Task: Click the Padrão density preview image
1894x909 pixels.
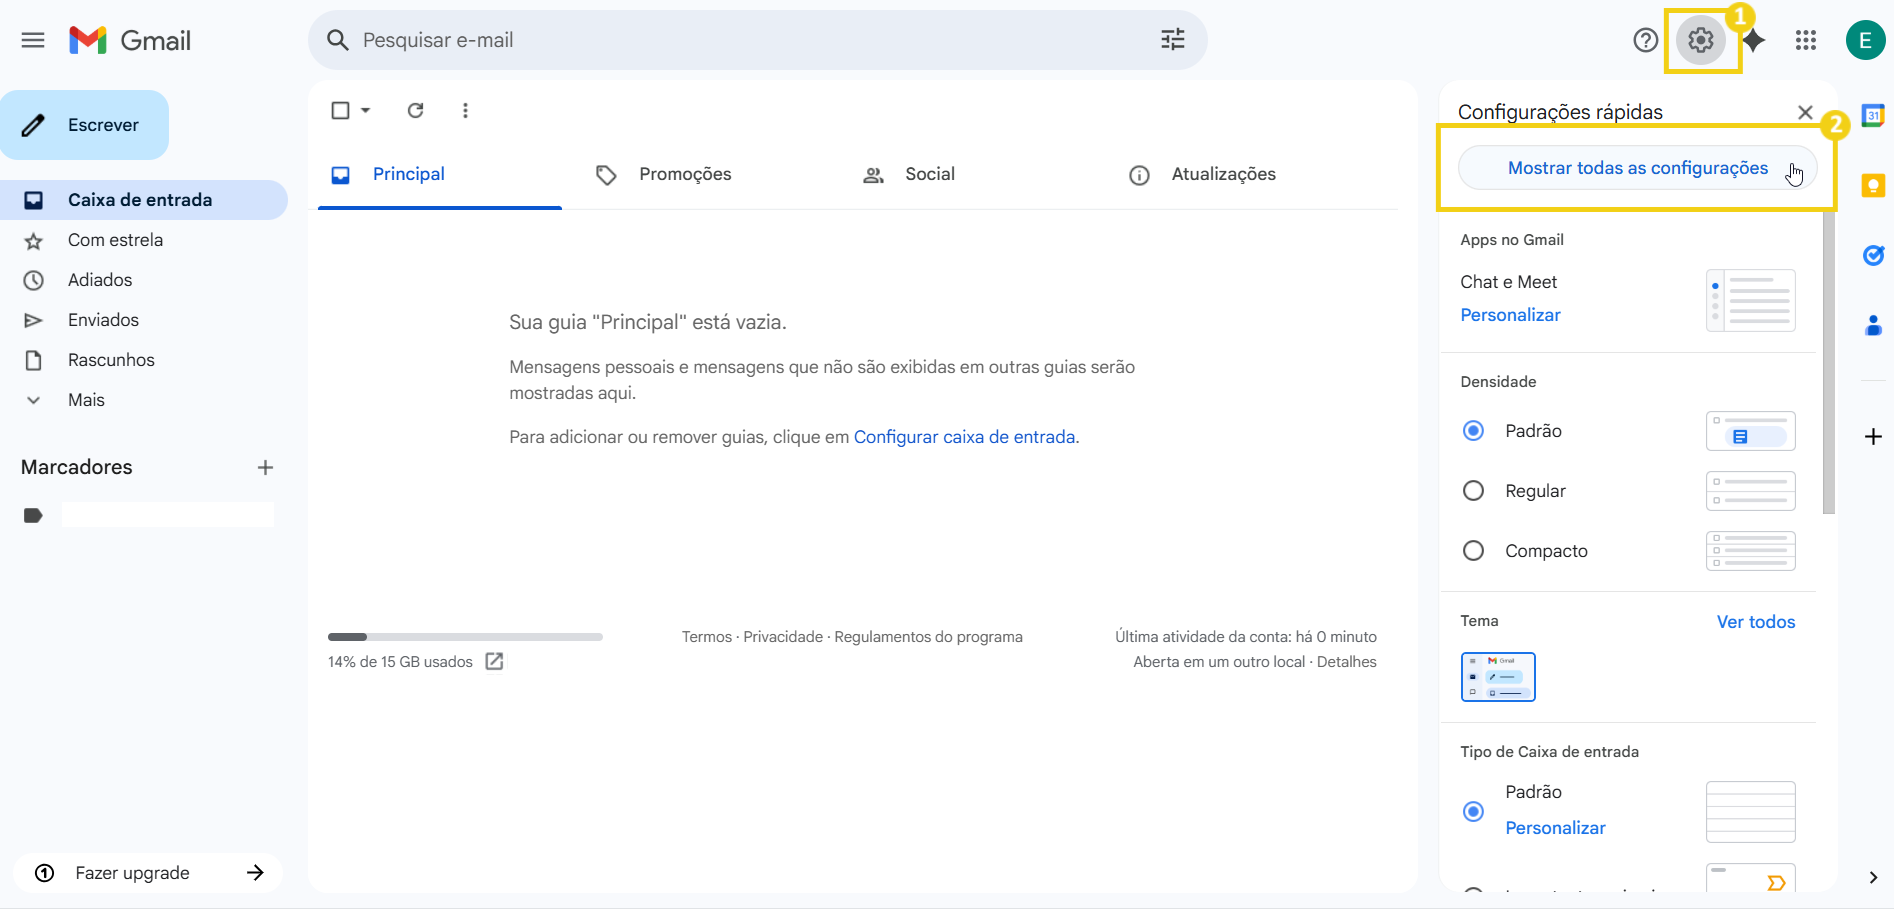Action: pyautogui.click(x=1750, y=431)
